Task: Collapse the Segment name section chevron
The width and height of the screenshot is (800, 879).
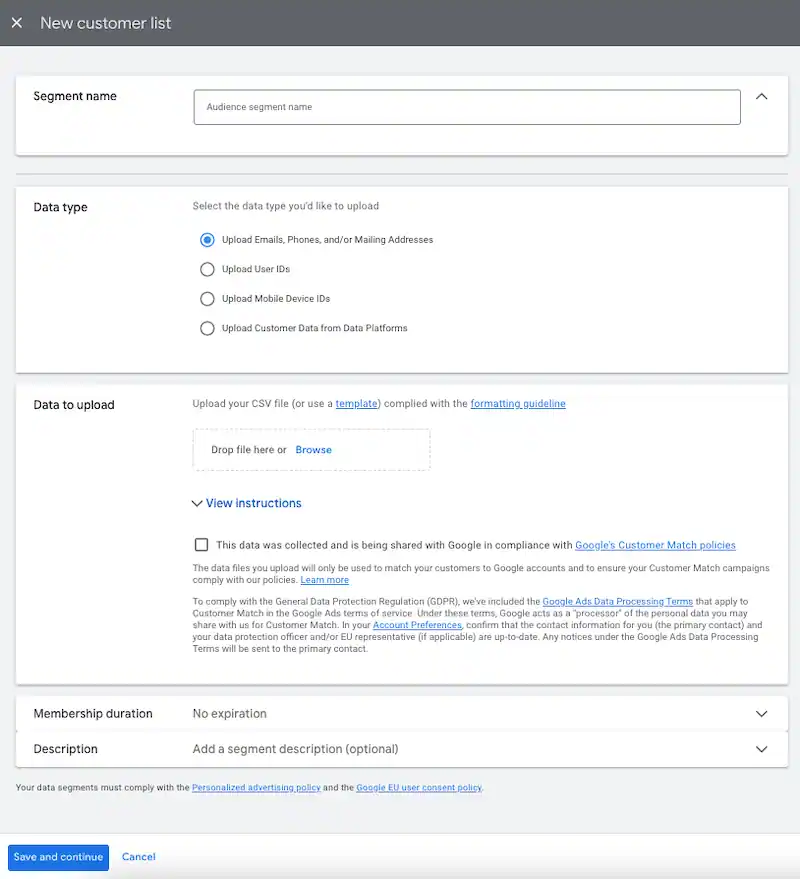Action: (762, 97)
